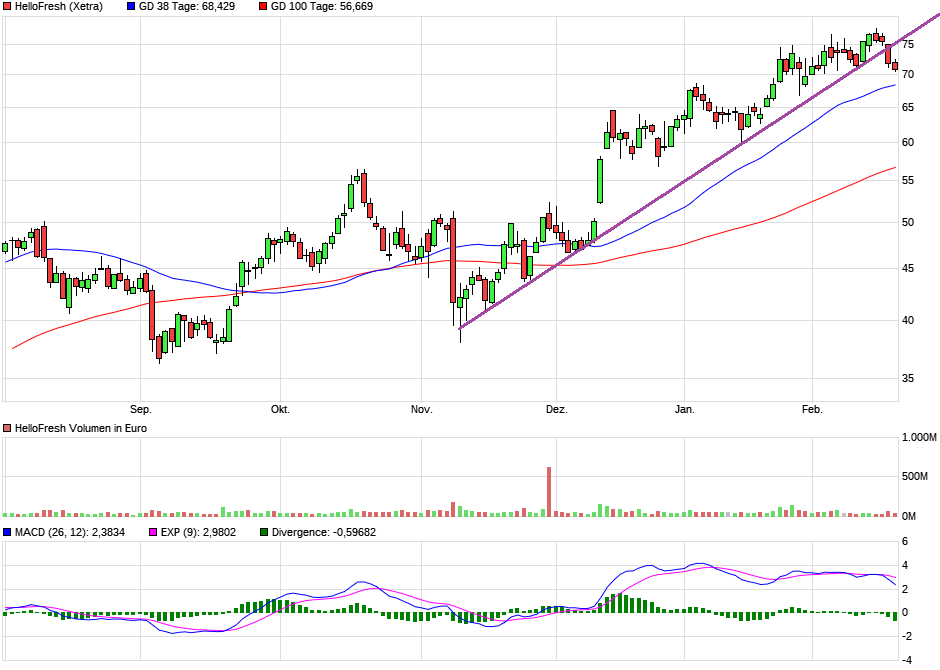The width and height of the screenshot is (940, 670).
Task: Click the magenta EXP (9) legend swatch
Action: 153,532
